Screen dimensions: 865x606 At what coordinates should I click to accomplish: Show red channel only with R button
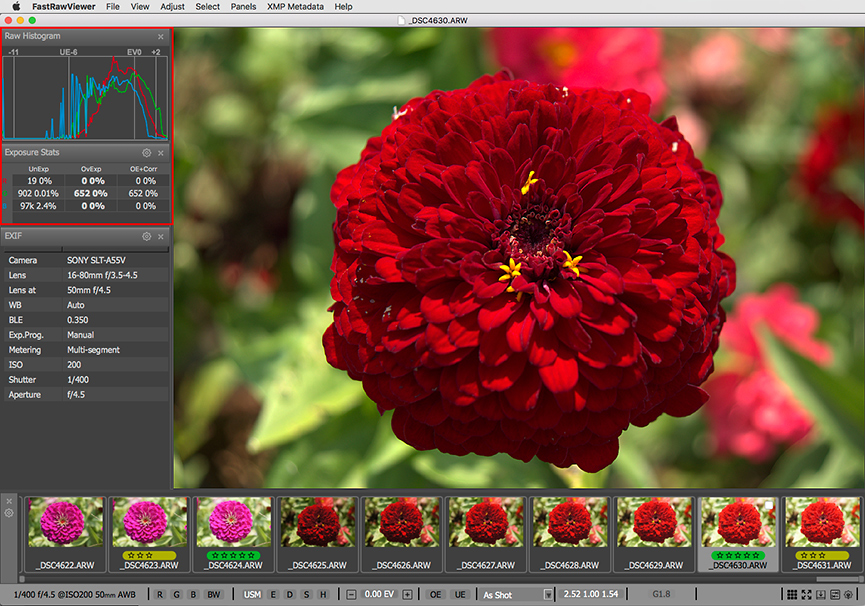(161, 594)
